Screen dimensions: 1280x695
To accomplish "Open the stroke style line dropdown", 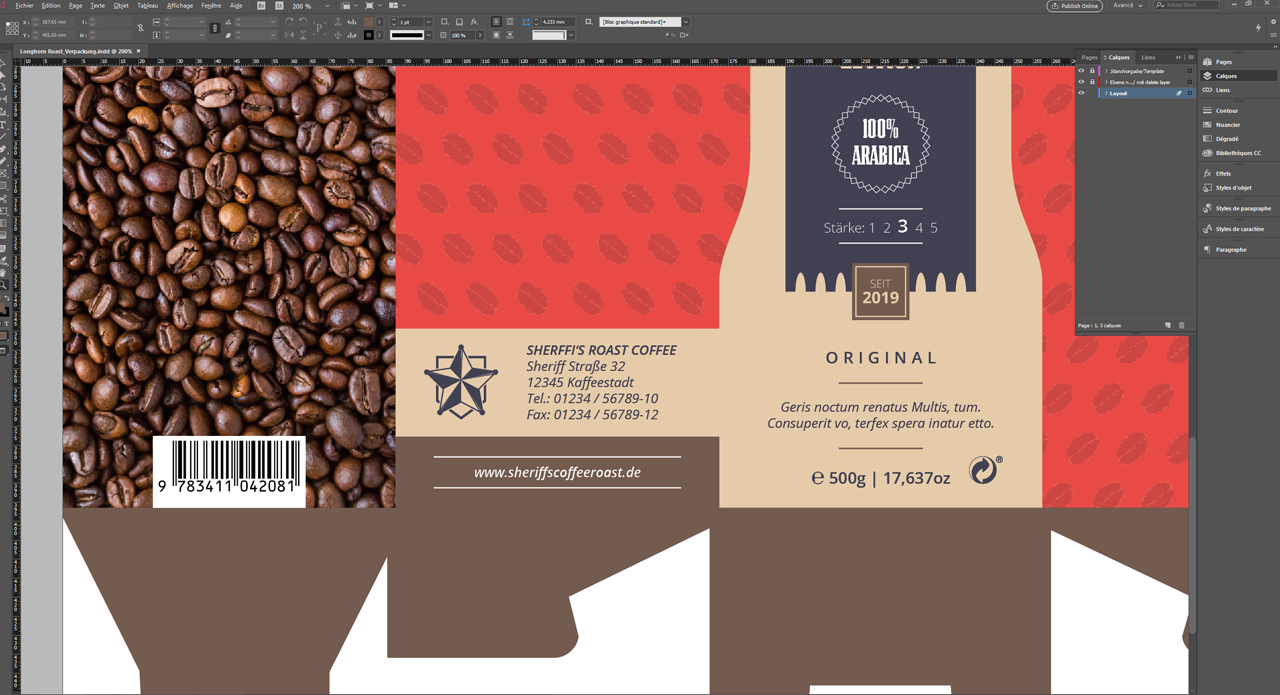I will point(428,35).
